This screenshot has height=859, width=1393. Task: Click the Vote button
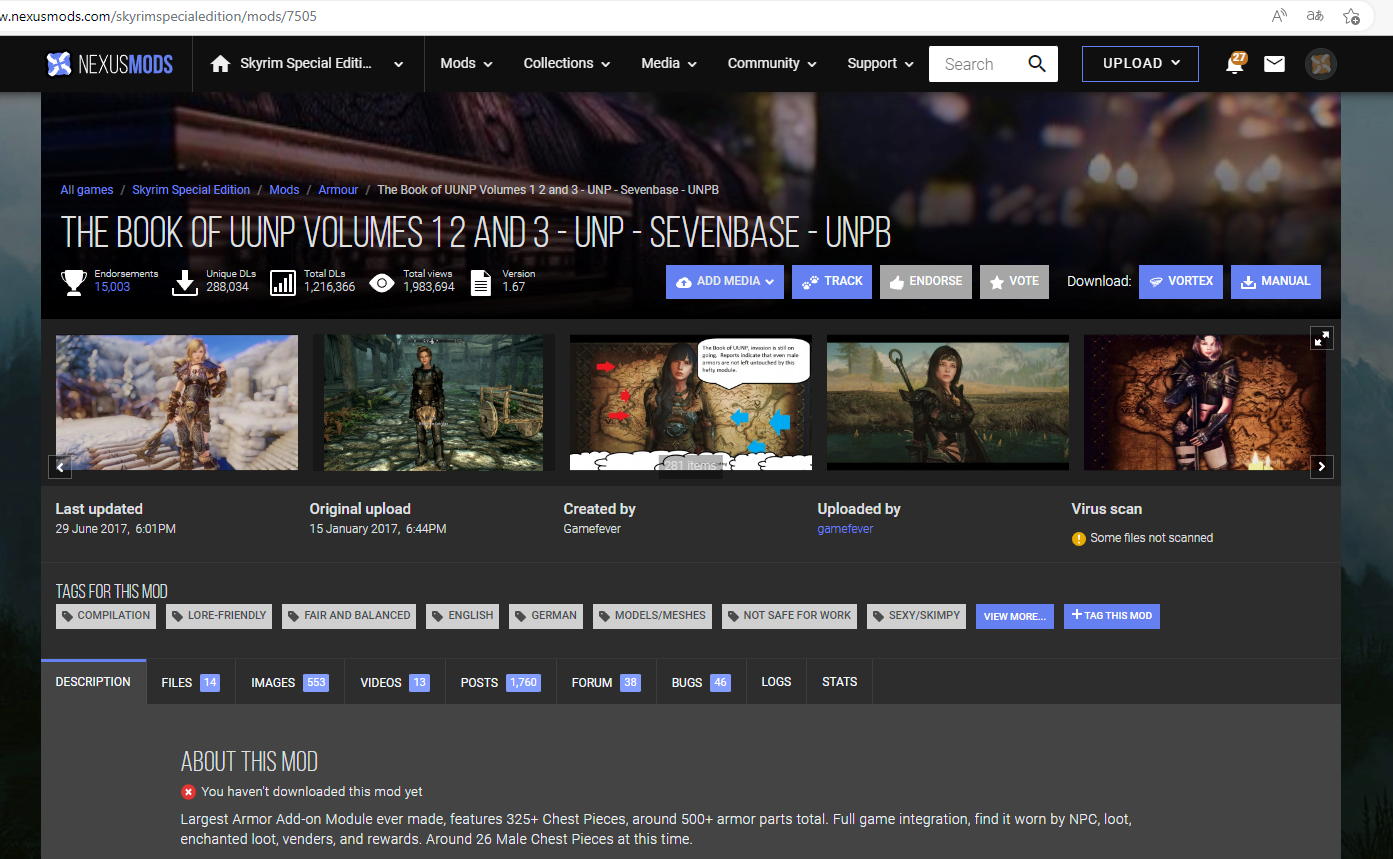pyautogui.click(x=1014, y=282)
